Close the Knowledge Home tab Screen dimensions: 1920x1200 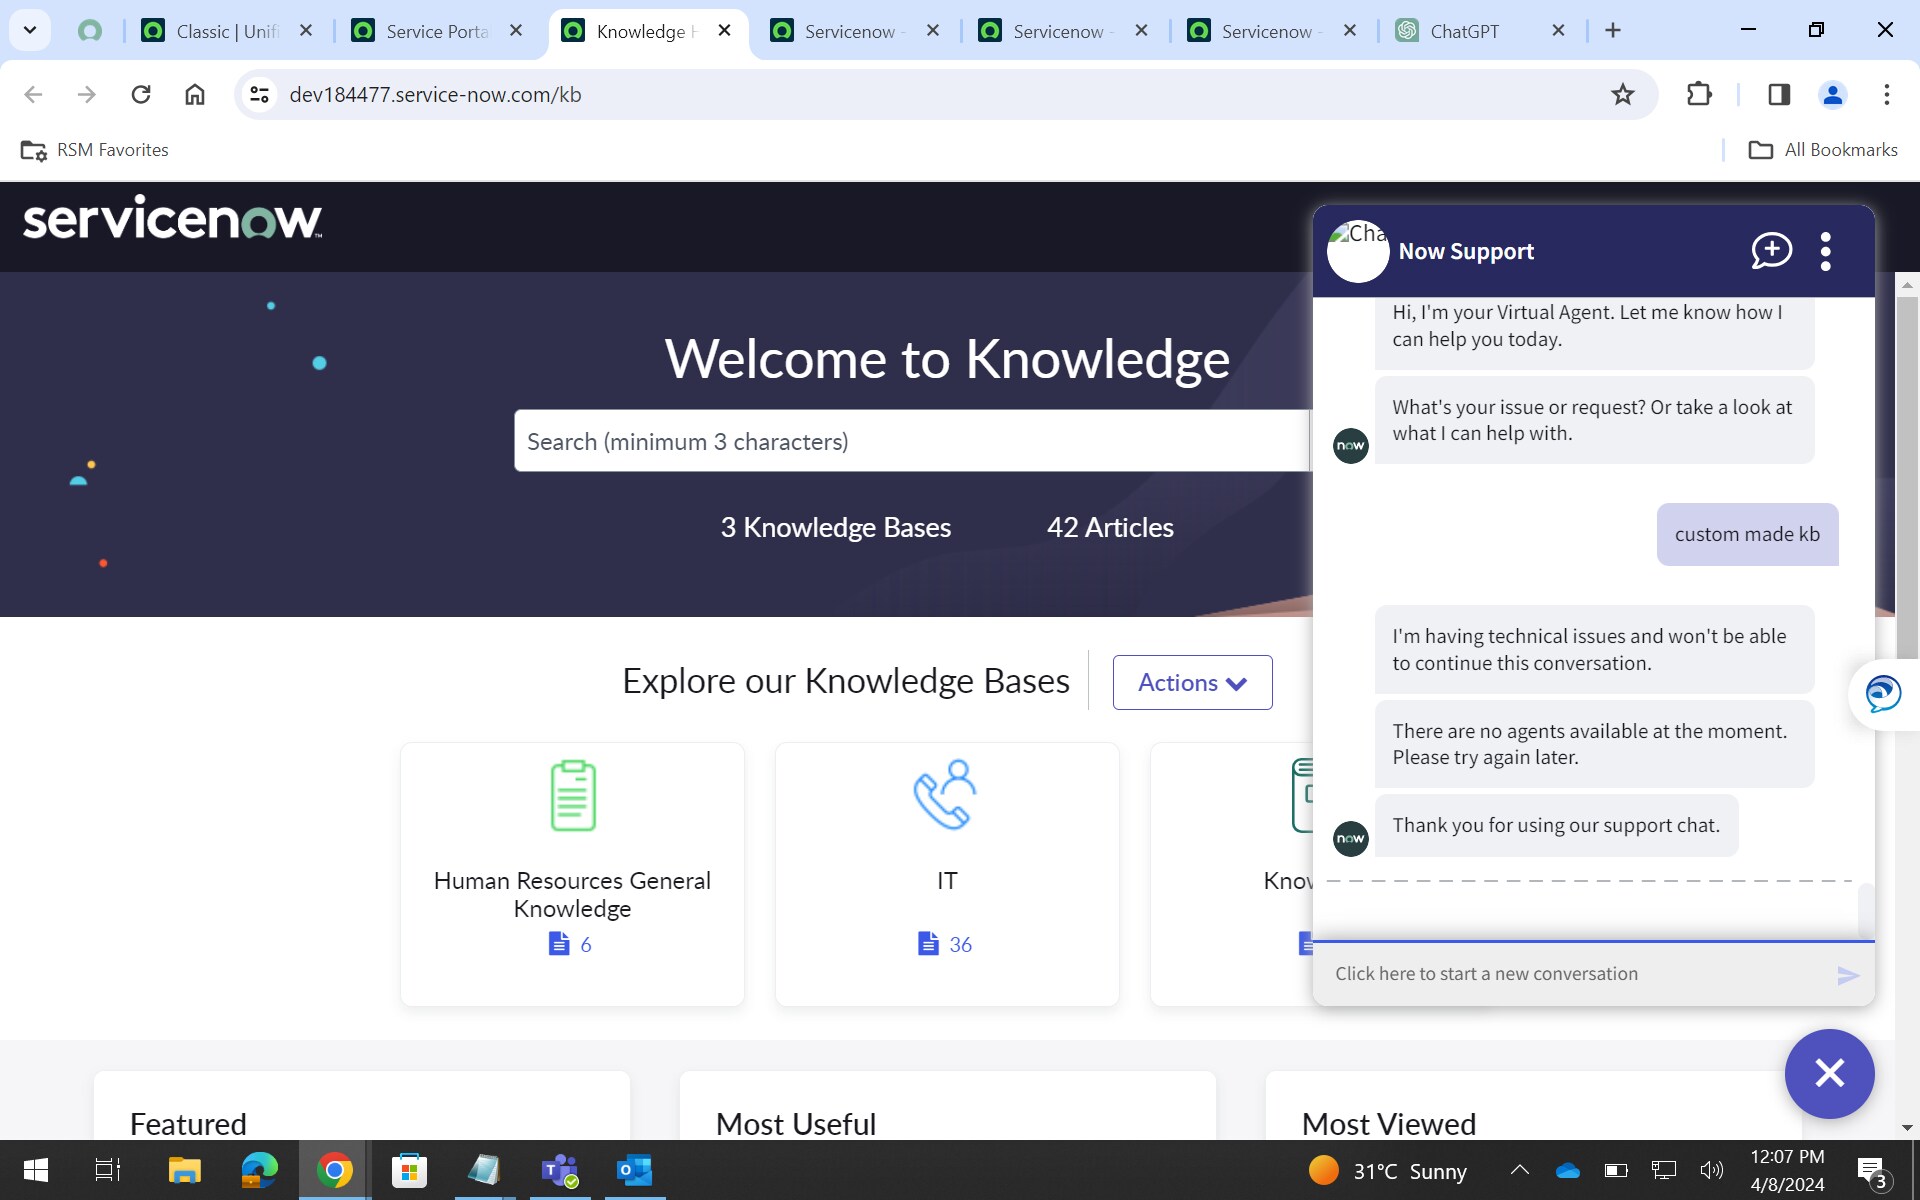click(x=725, y=30)
